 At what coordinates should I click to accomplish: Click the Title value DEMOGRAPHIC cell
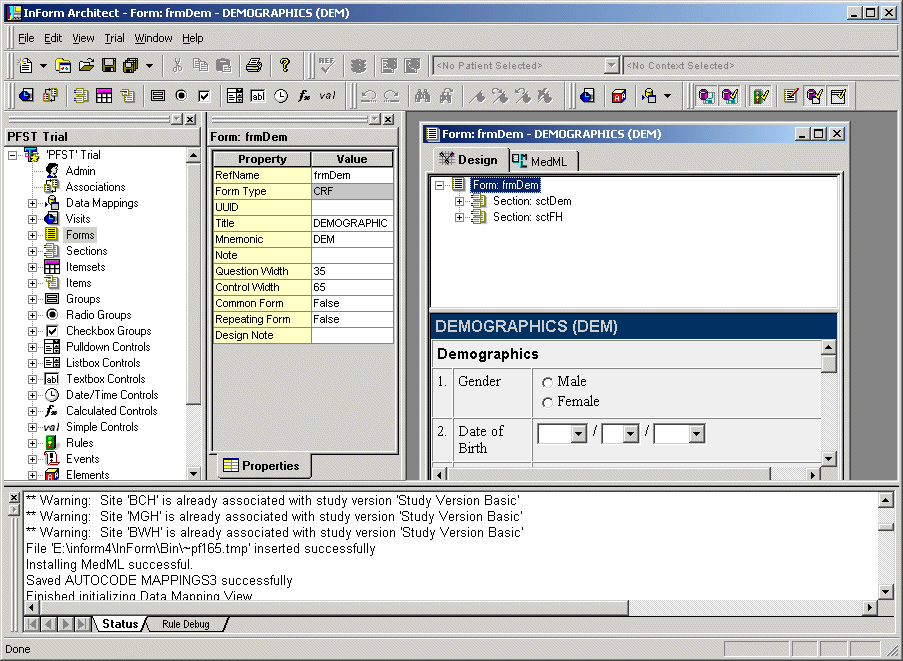(x=352, y=223)
